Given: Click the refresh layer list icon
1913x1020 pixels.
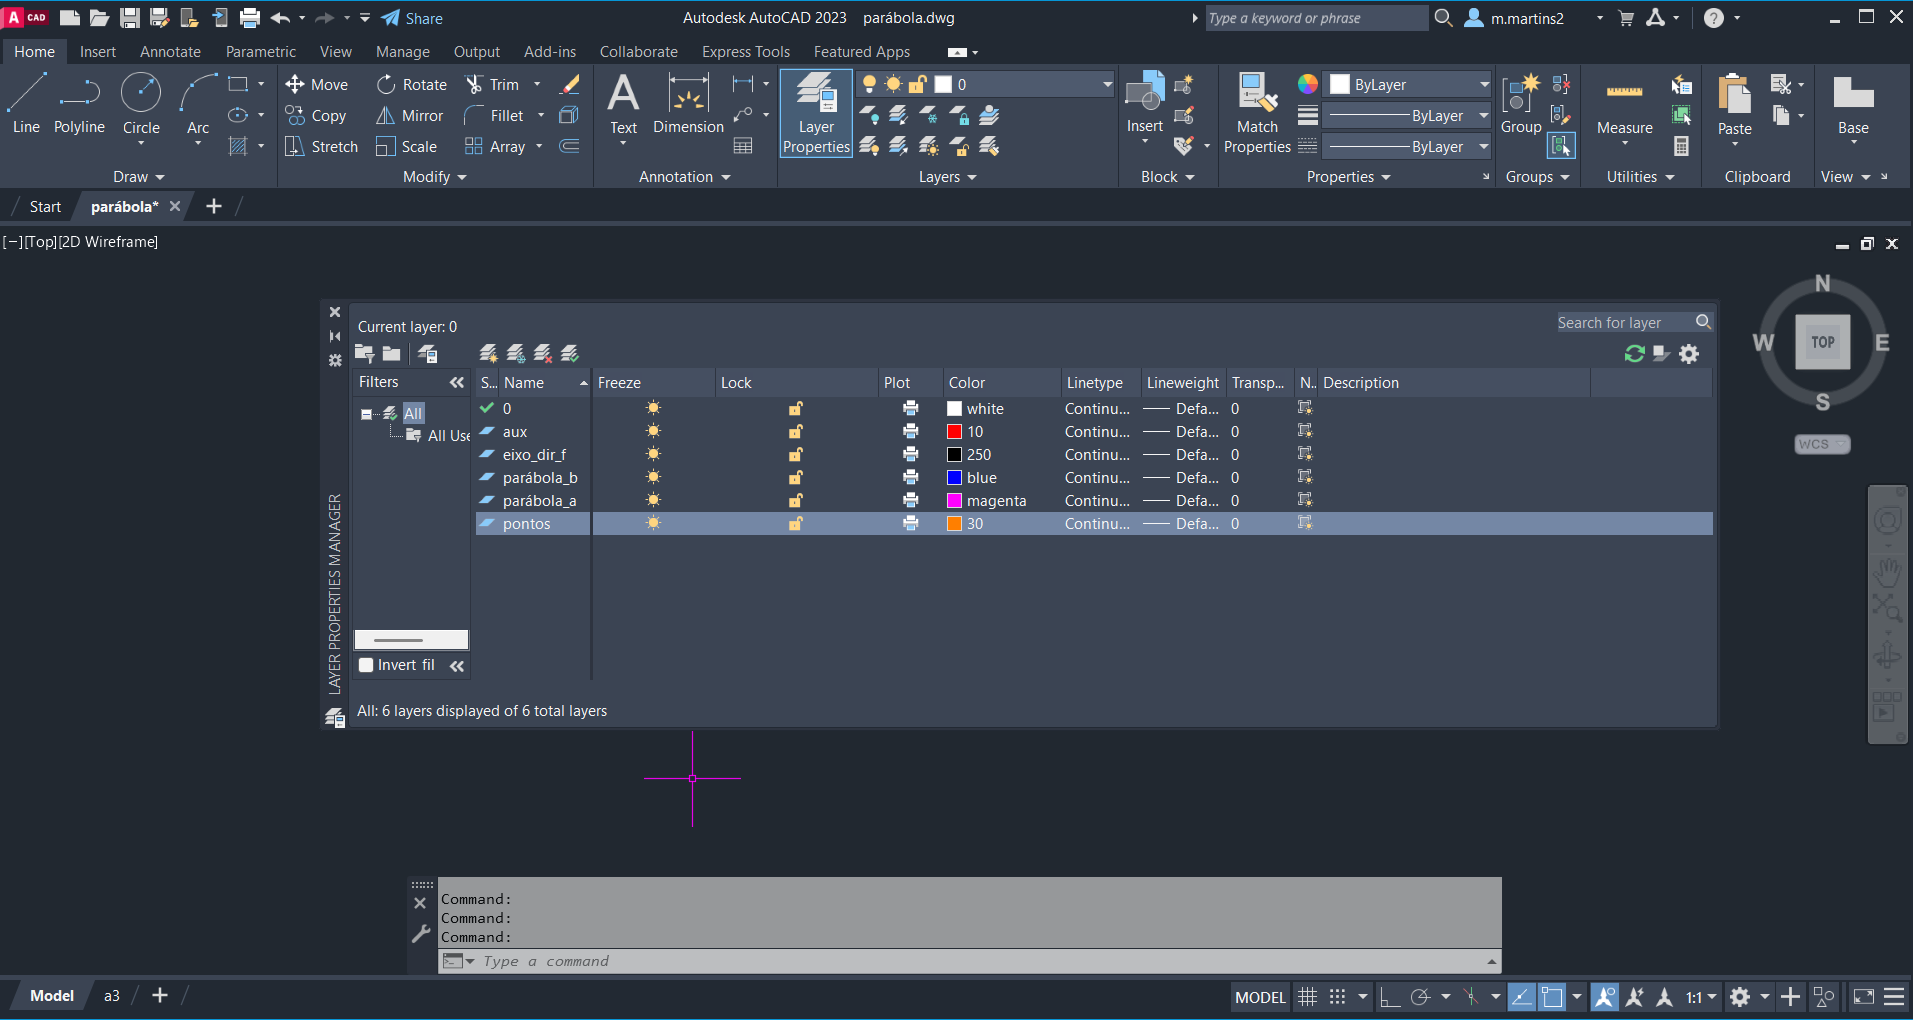Looking at the screenshot, I should 1635,354.
